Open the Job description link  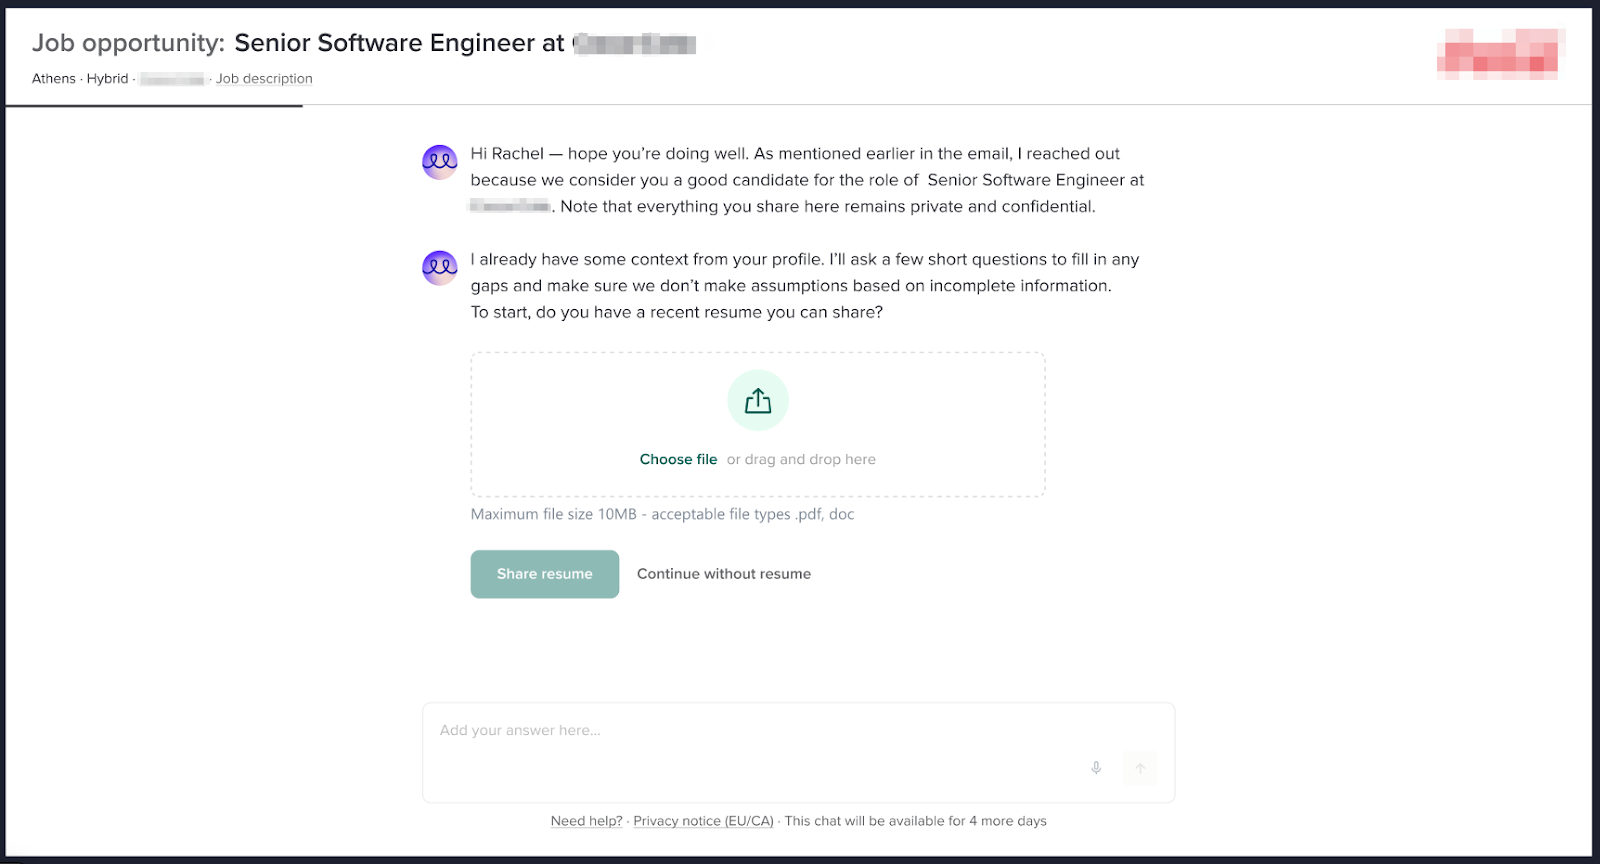(x=264, y=79)
